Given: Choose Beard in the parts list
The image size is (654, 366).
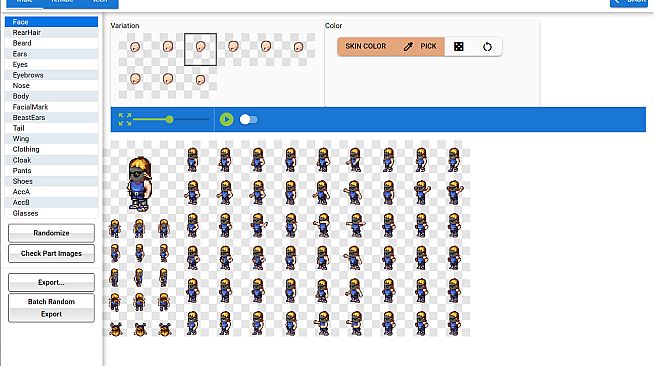Looking at the screenshot, I should 51,43.
